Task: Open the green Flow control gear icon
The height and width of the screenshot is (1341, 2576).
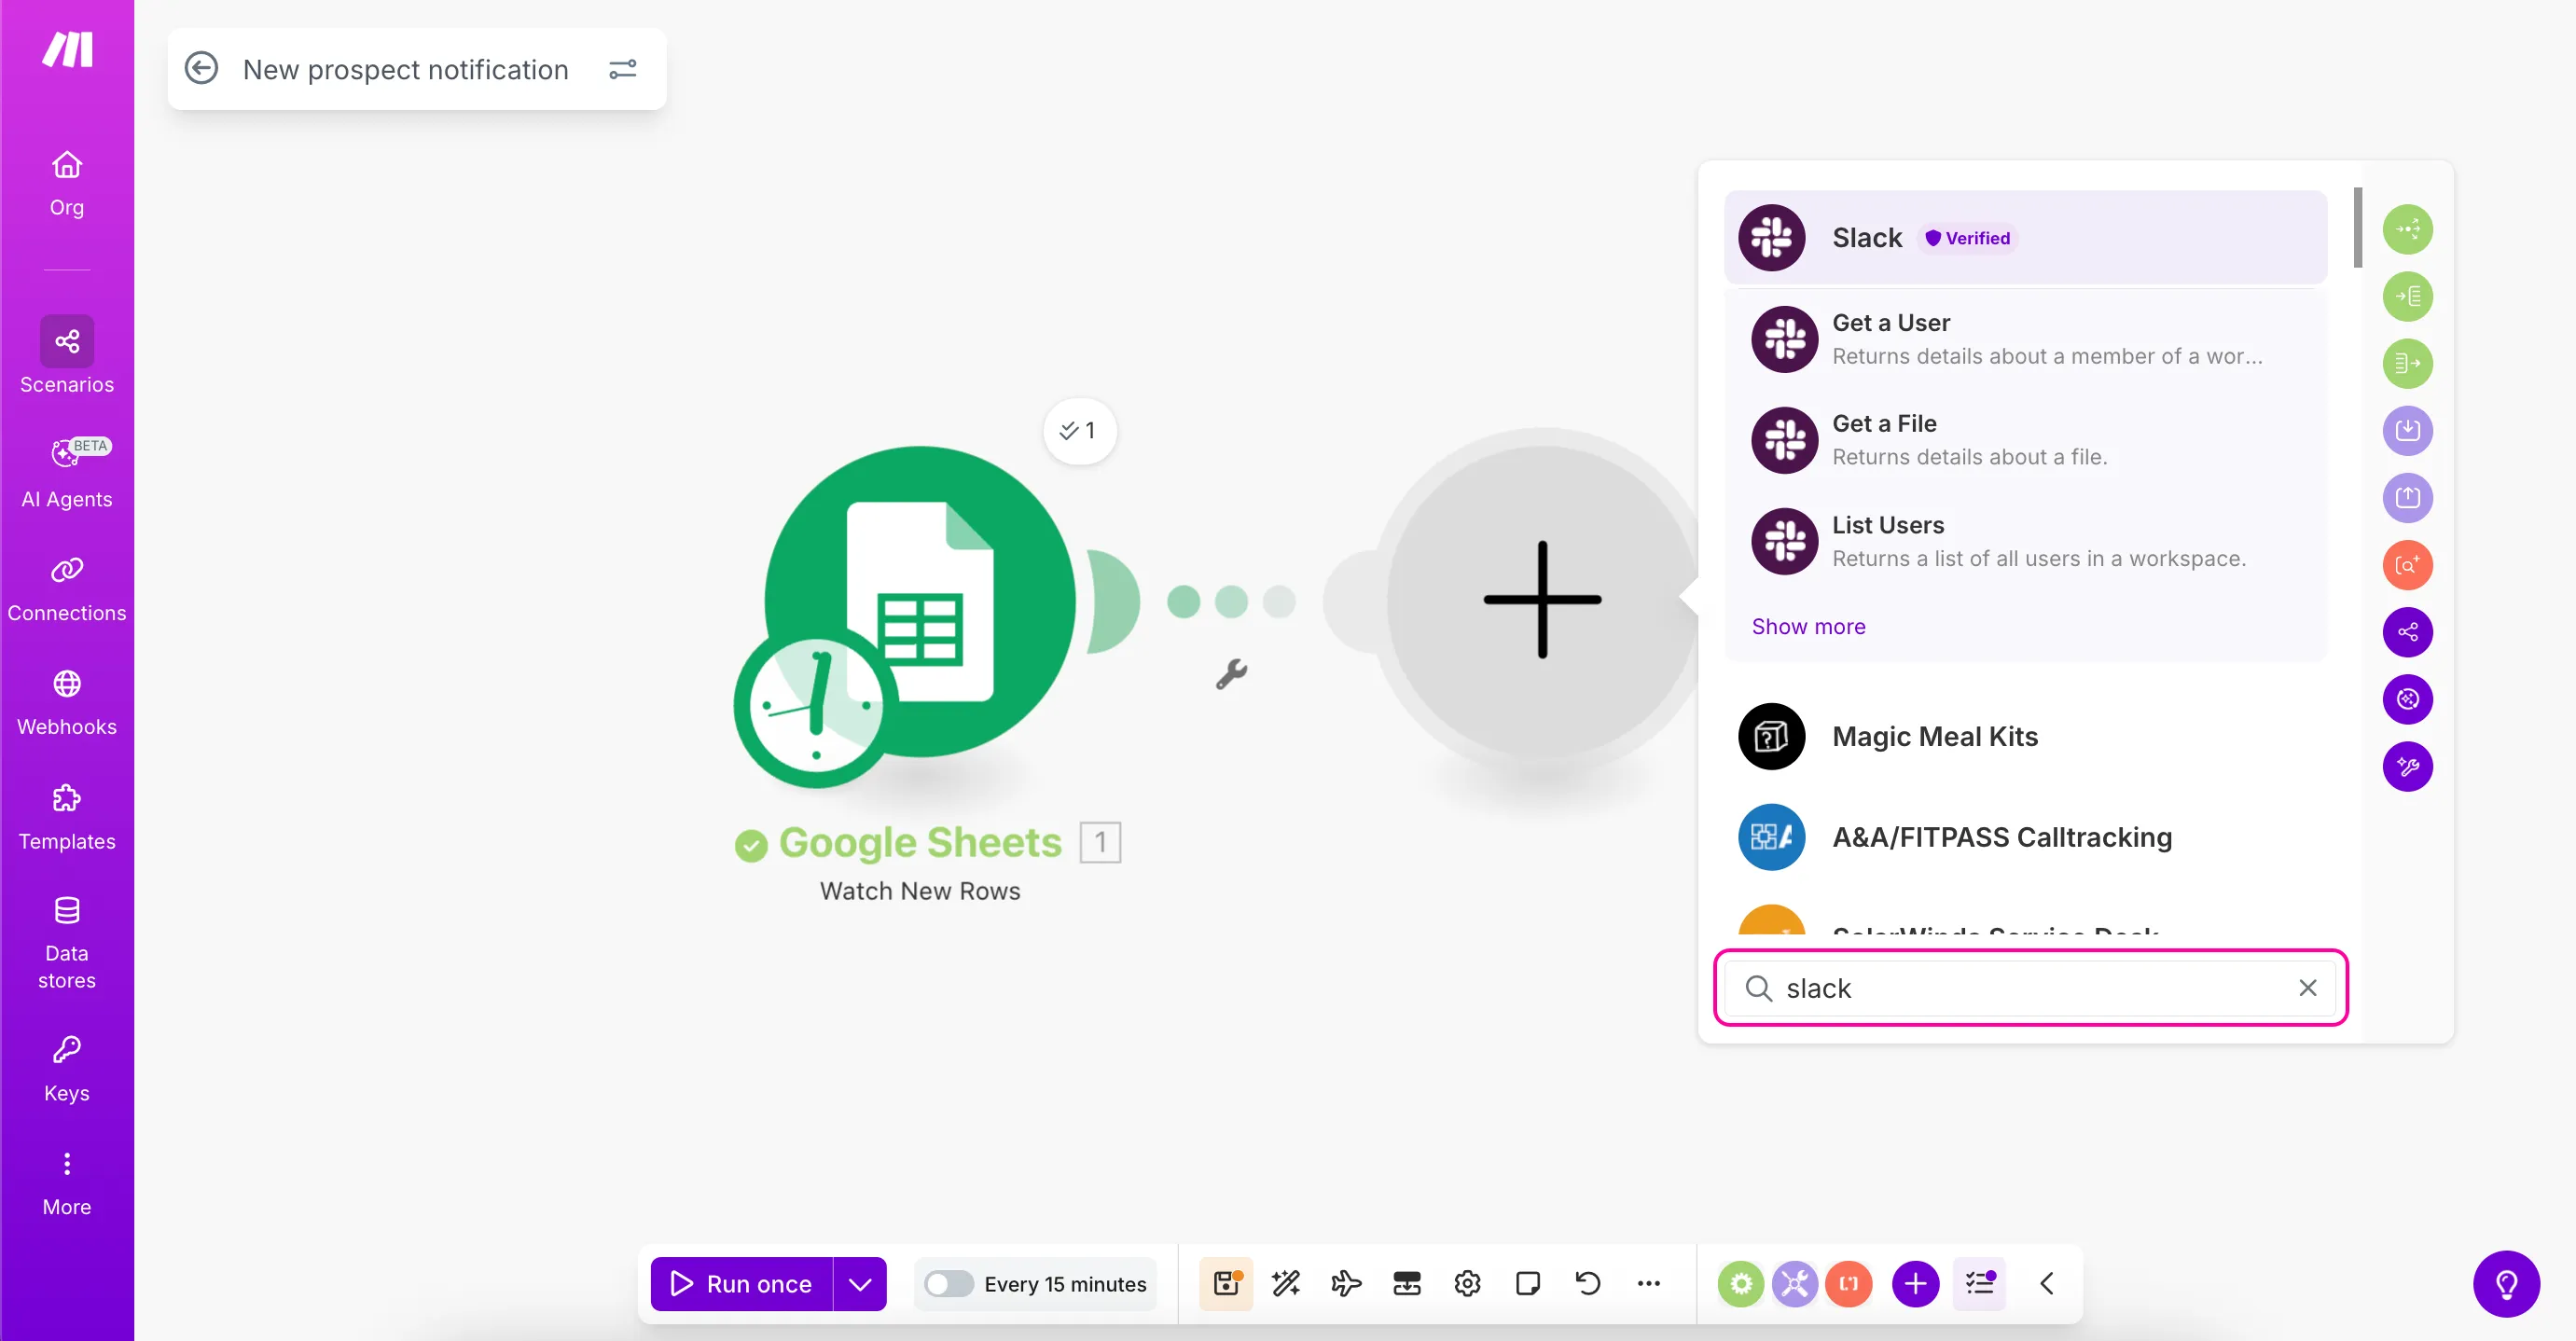Action: pos(1741,1283)
